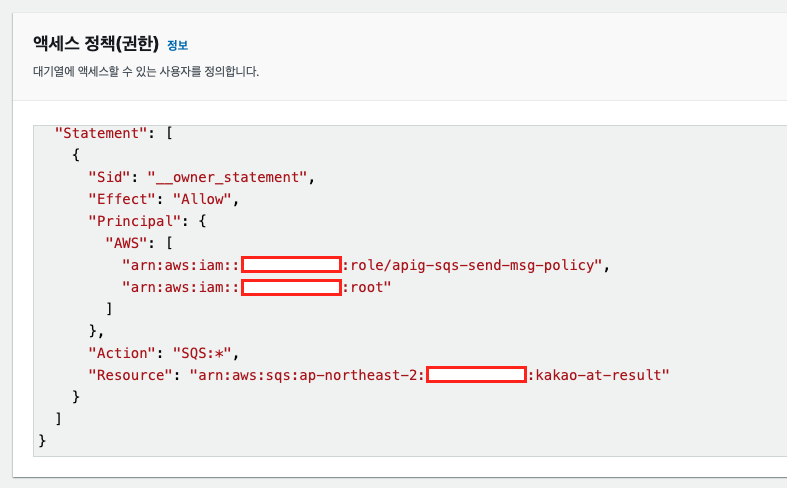Image resolution: width=787 pixels, height=488 pixels.
Task: Click the role/apig-sqs-send-msg-policy ARN text
Action: [475, 265]
